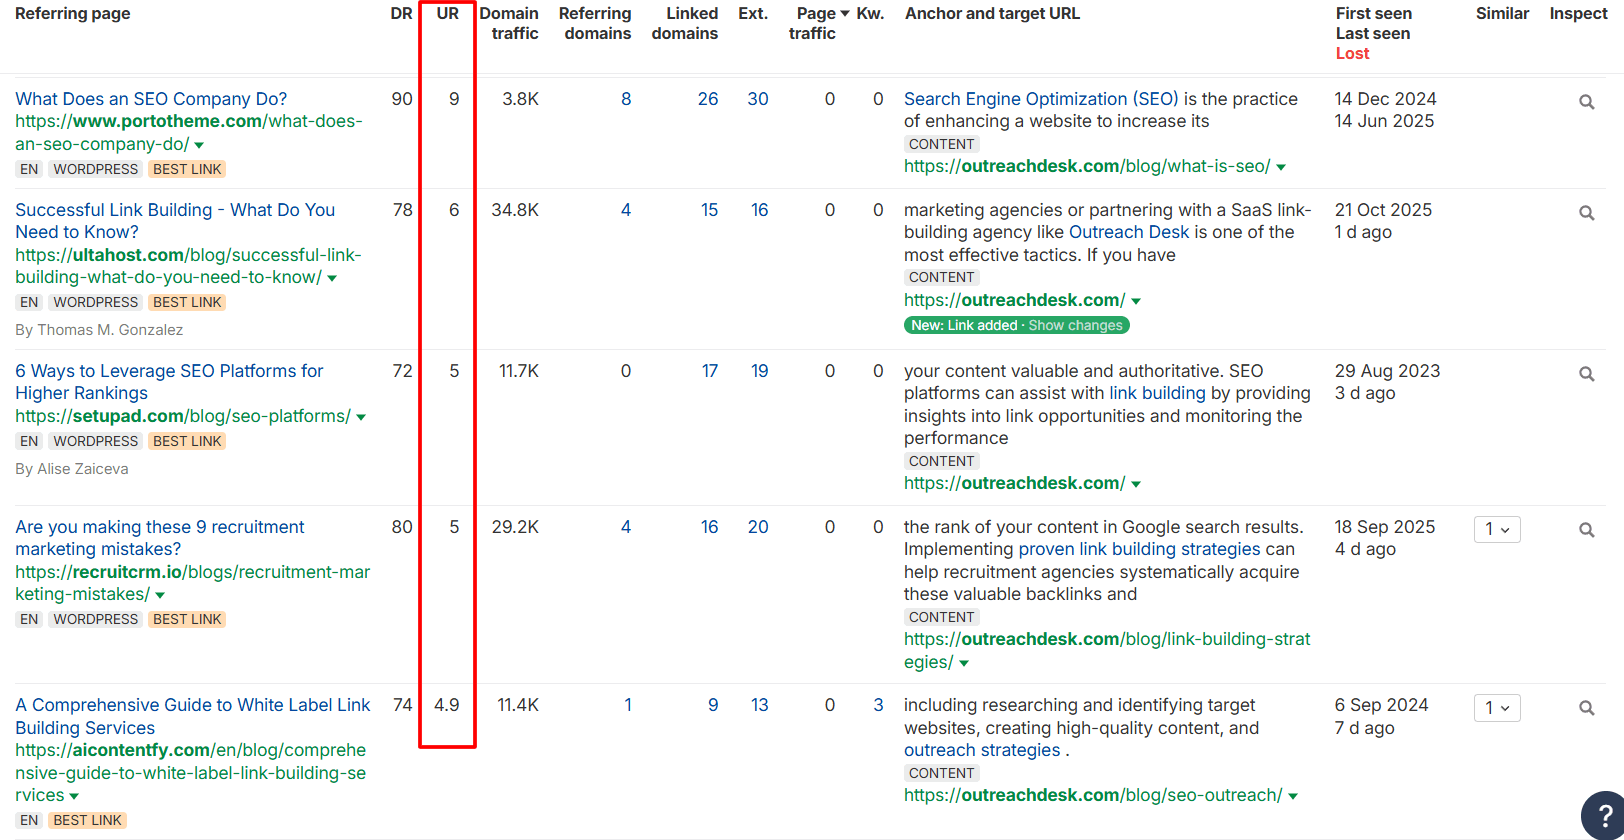Select the domain traffic value 34.8K
Image resolution: width=1624 pixels, height=840 pixels.
(515, 210)
